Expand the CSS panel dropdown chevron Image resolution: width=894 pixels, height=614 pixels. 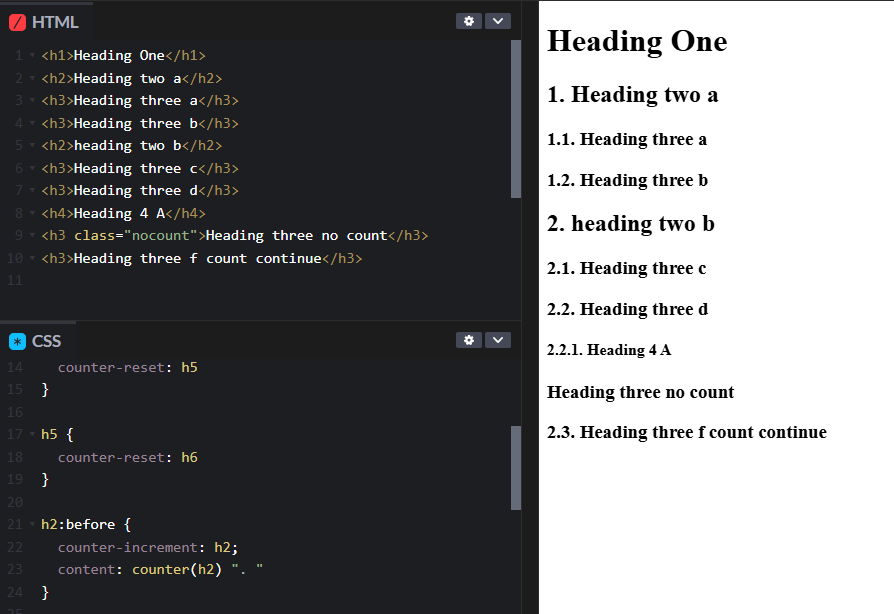pos(497,340)
